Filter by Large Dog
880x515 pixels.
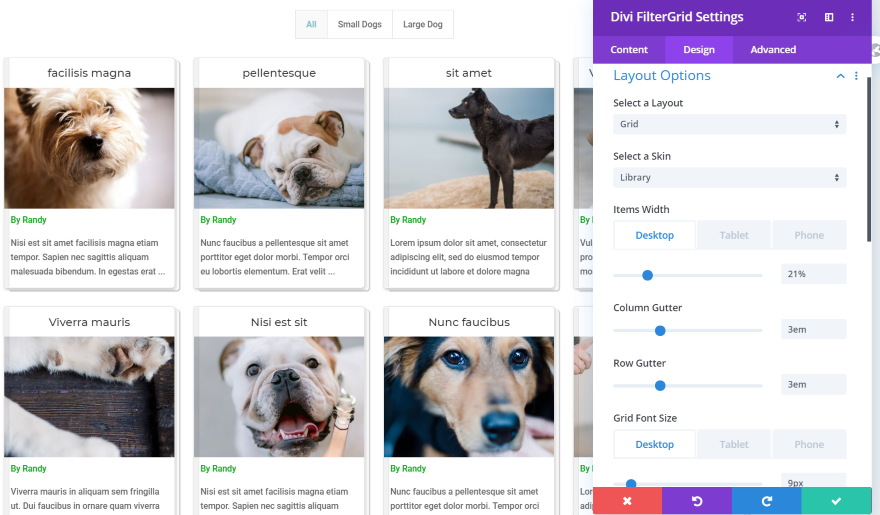pos(423,24)
